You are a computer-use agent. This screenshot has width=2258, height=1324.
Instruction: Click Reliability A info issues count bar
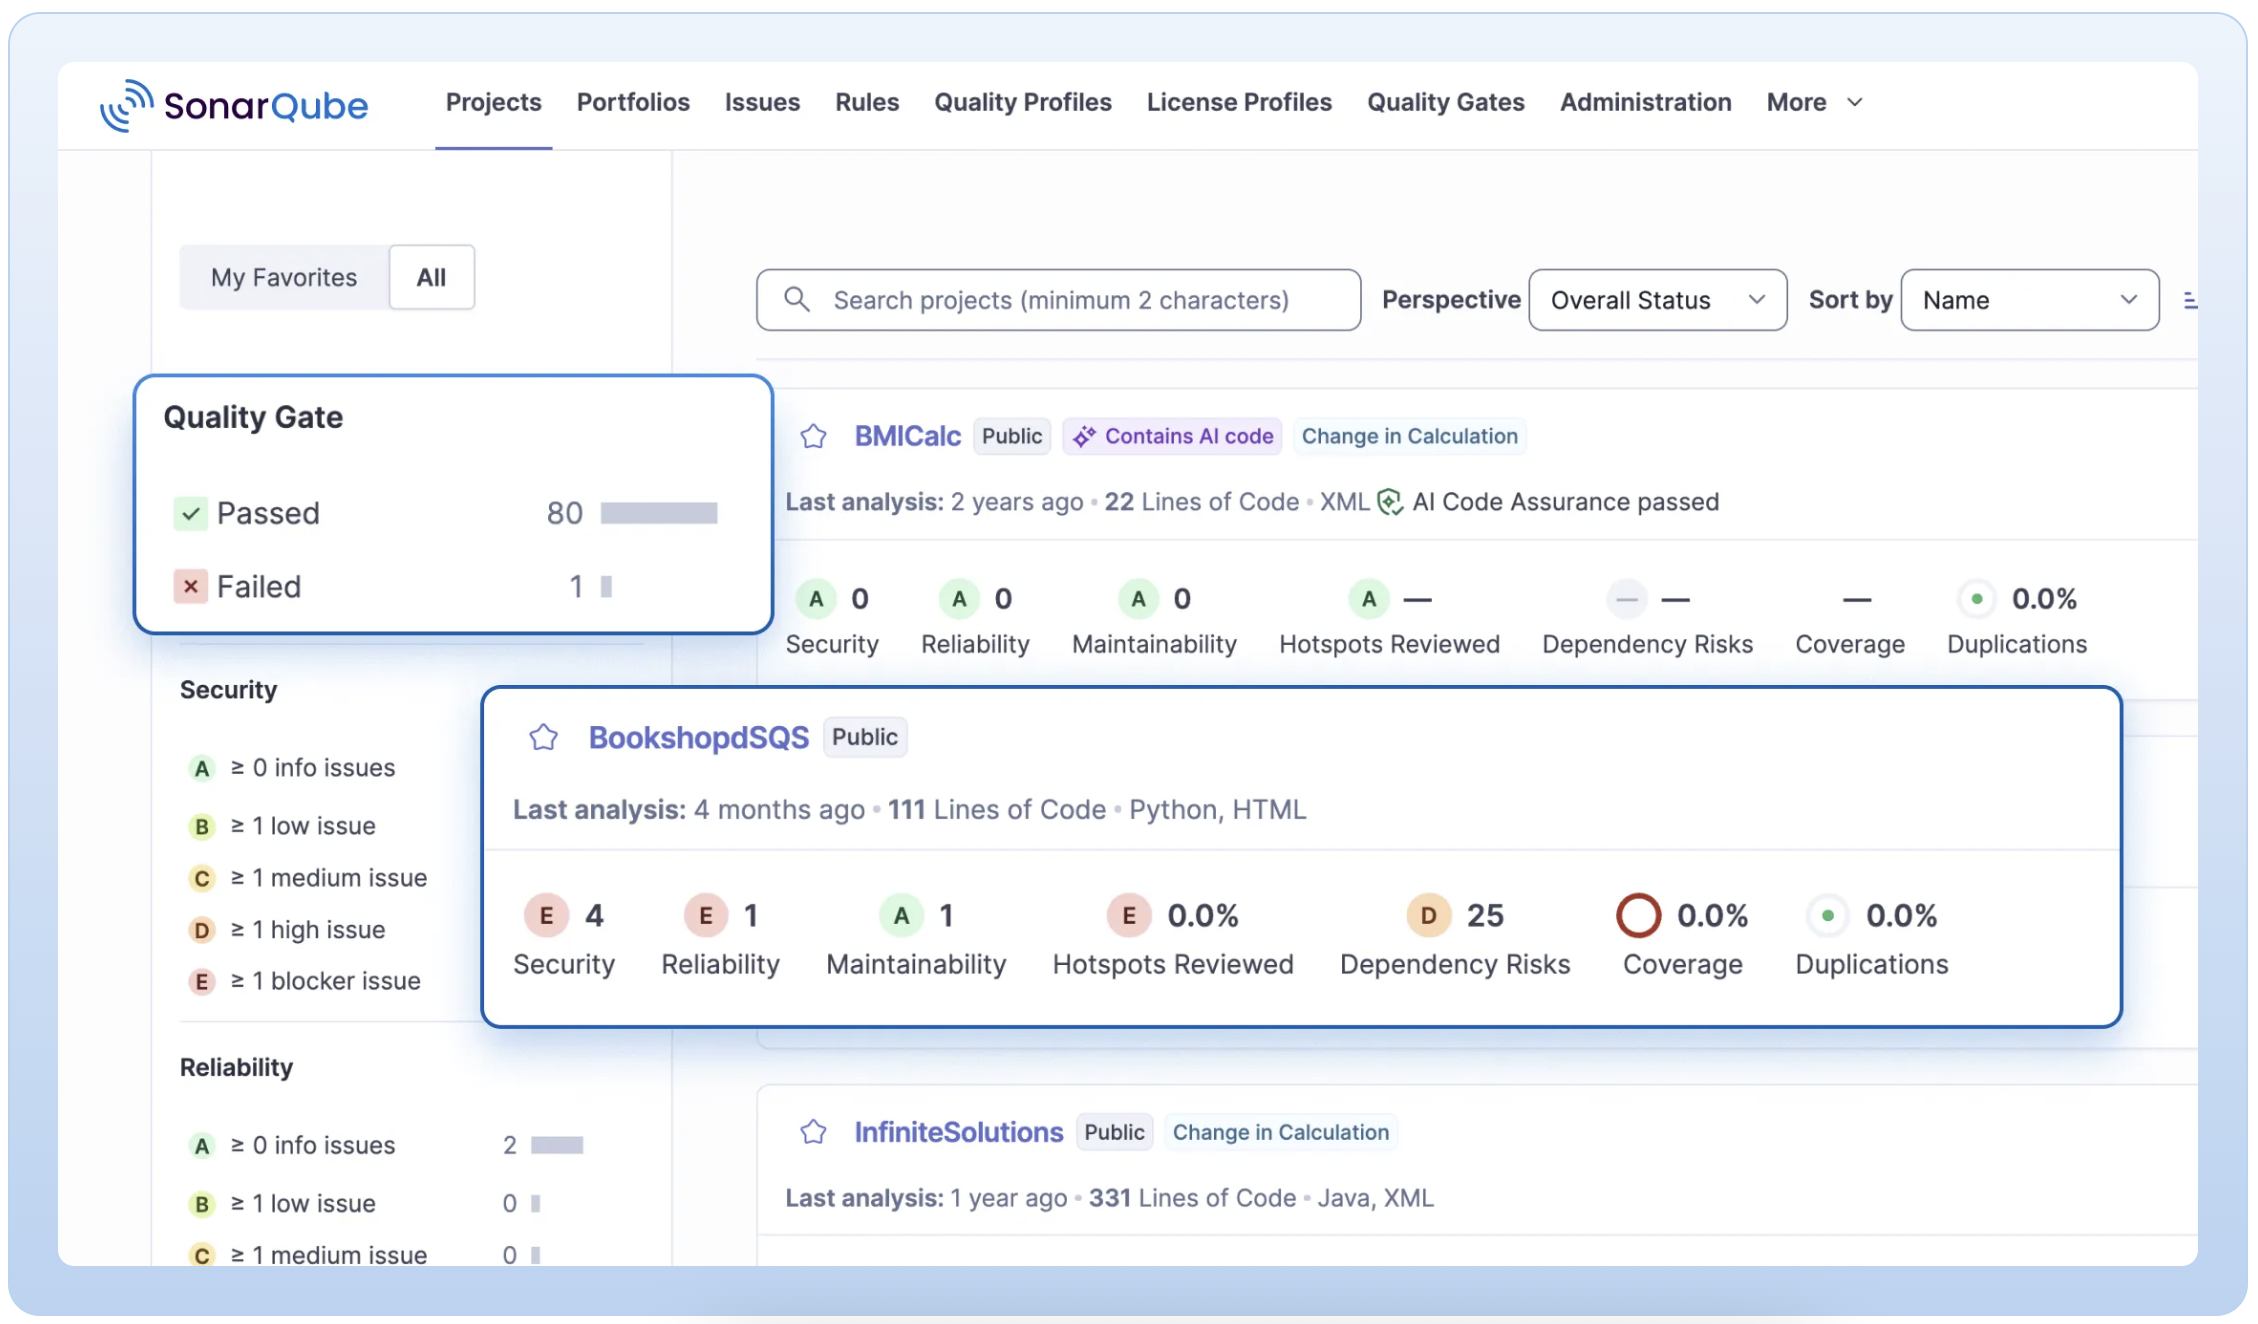pyautogui.click(x=557, y=1145)
